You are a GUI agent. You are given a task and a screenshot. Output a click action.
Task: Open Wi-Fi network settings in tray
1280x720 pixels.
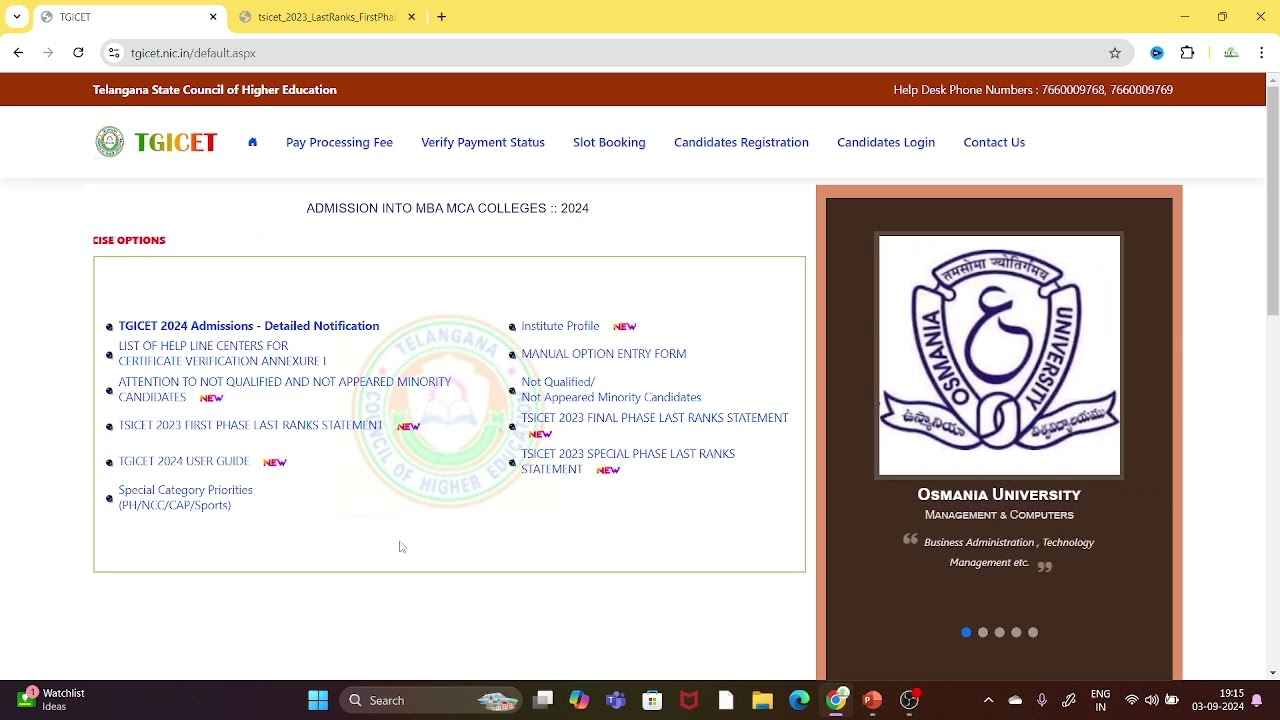pos(1132,700)
